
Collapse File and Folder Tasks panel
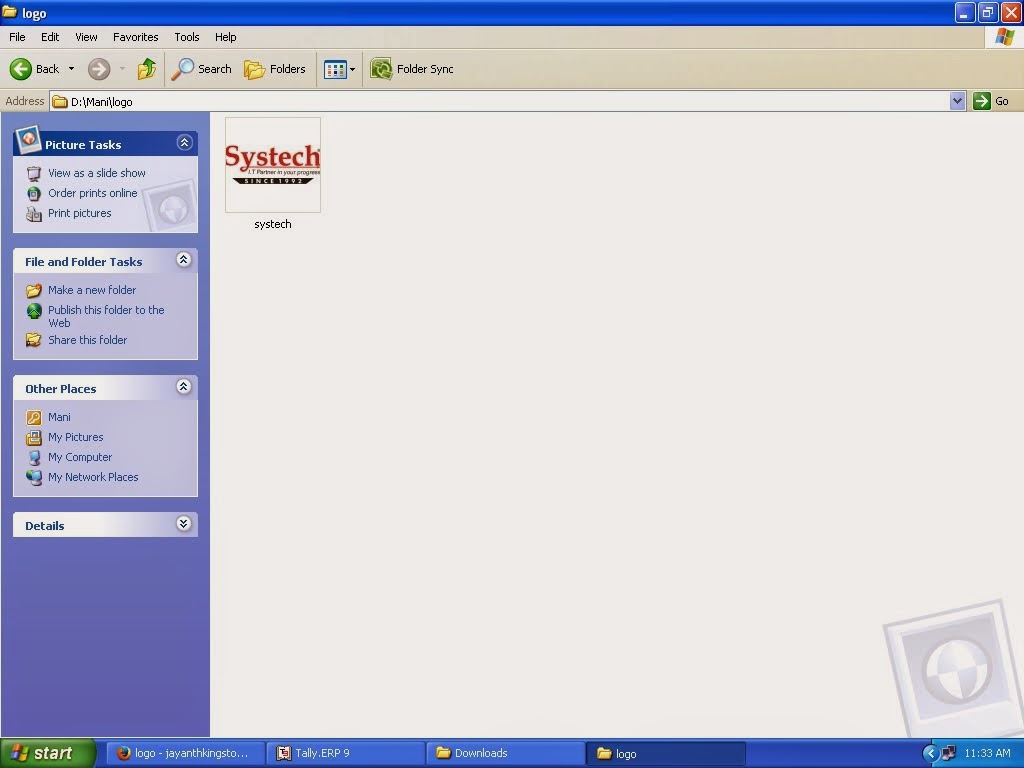[x=184, y=260]
